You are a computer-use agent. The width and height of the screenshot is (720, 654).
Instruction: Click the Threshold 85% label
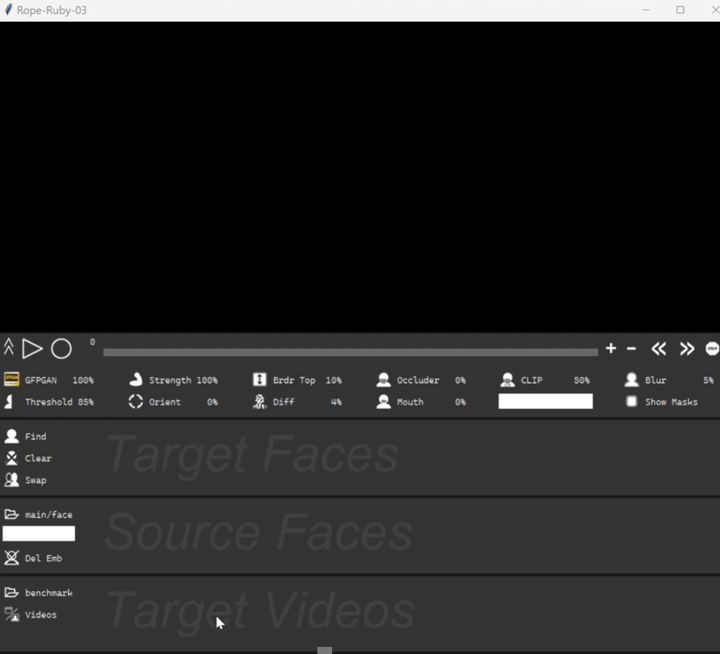[59, 402]
